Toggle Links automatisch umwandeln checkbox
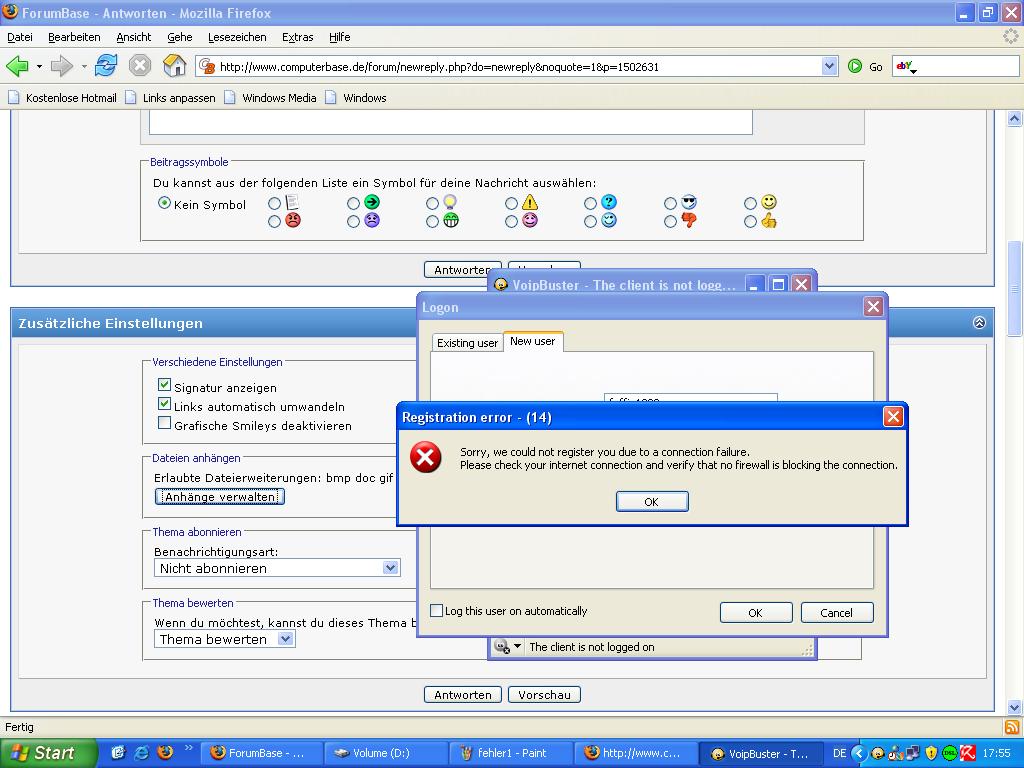Viewport: 1024px width, 768px height. click(165, 404)
